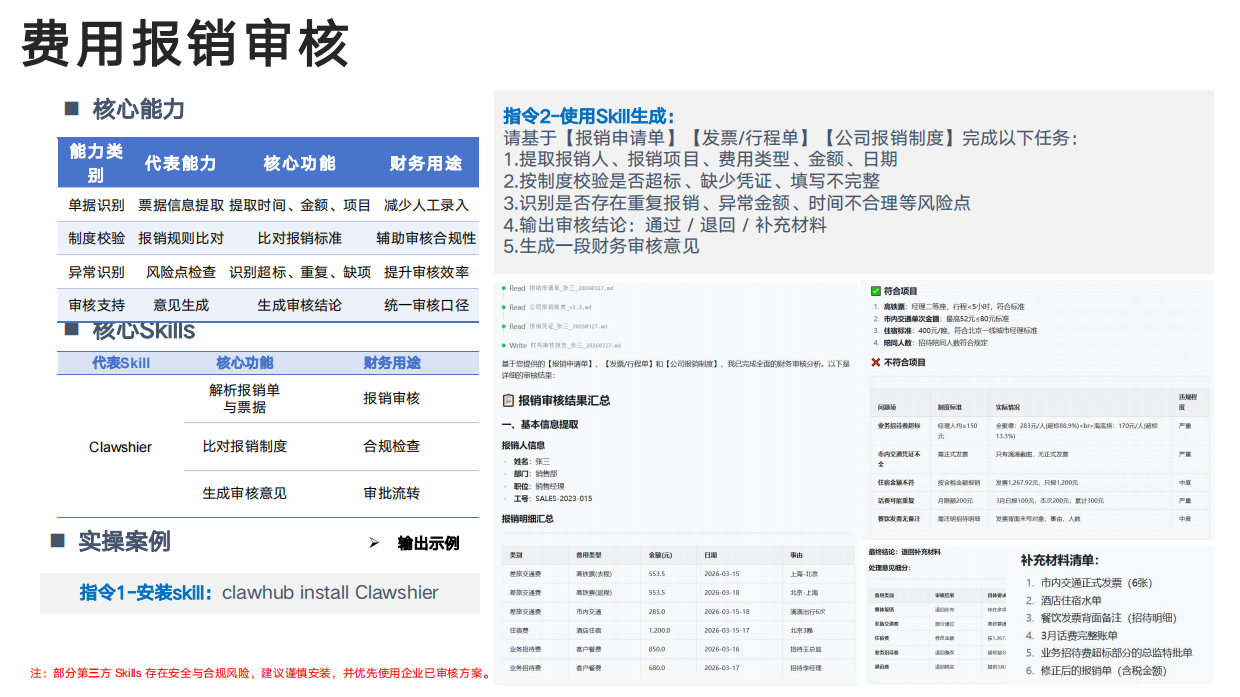Click the green dot before the Read 报销申请单 line
Screen dimensions: 1240x697
click(x=503, y=288)
